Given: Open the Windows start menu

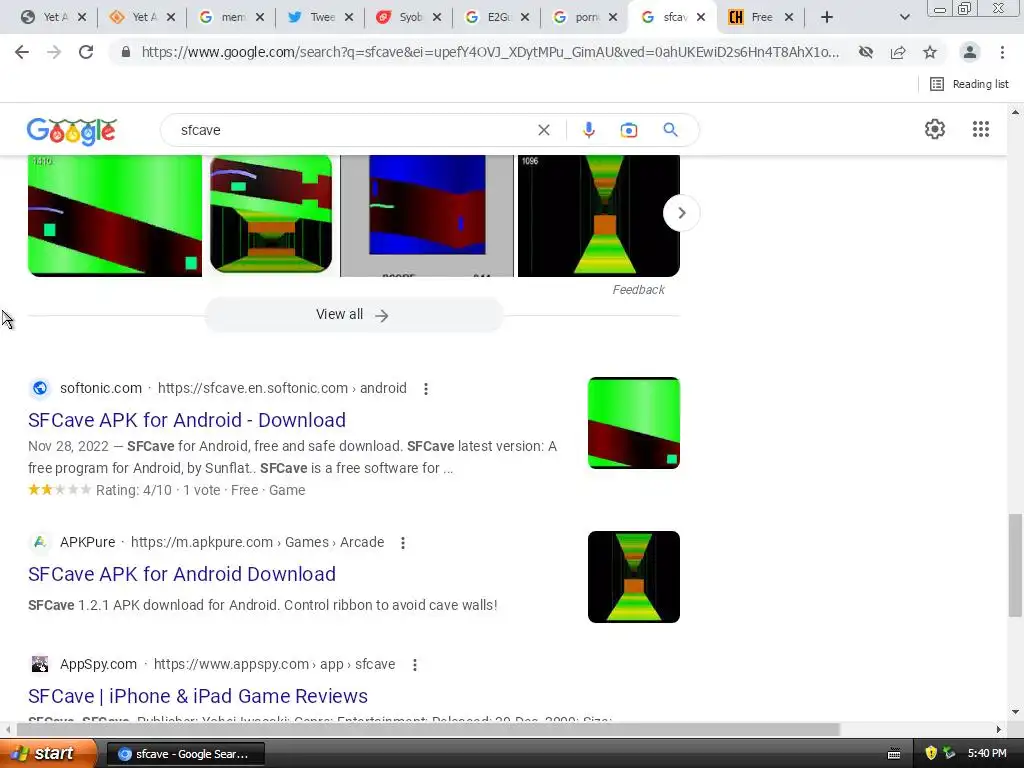Looking at the screenshot, I should (x=48, y=754).
